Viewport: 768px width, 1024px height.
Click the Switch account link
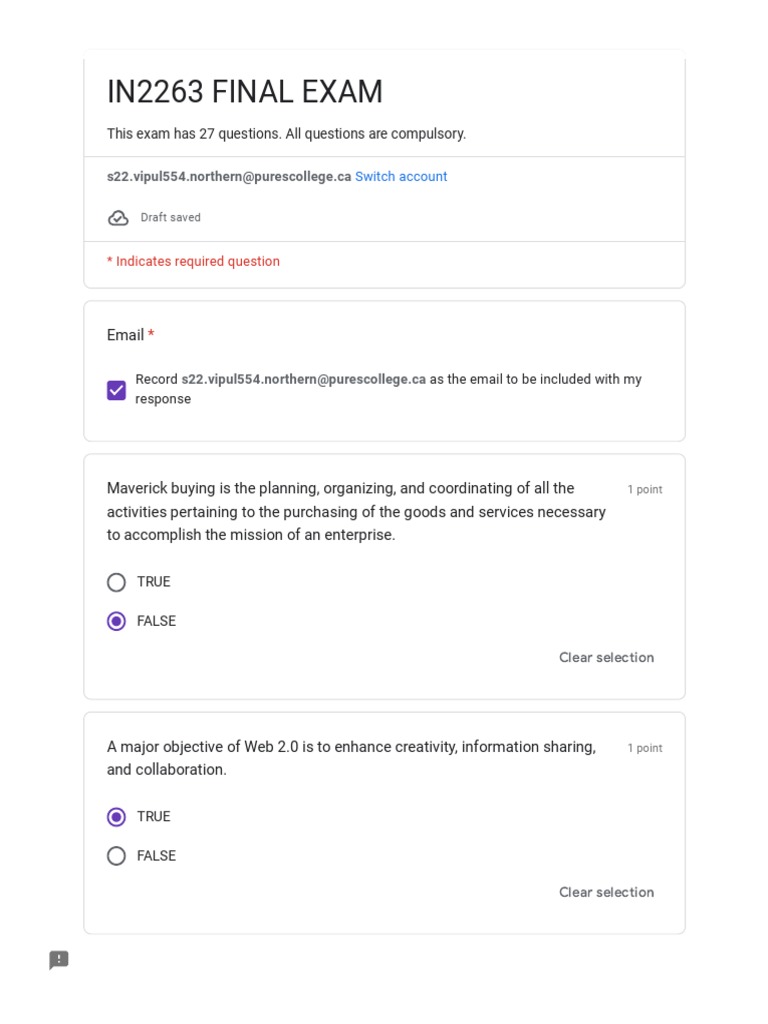coord(401,177)
